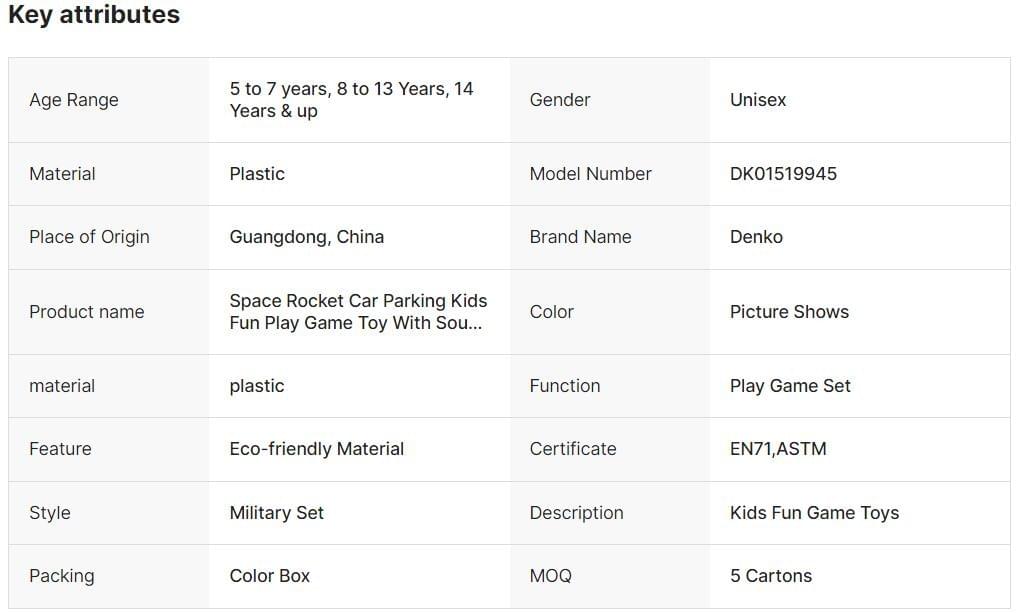This screenshot has width=1019, height=613.
Task: Select the Color Box packing value
Action: [x=269, y=576]
